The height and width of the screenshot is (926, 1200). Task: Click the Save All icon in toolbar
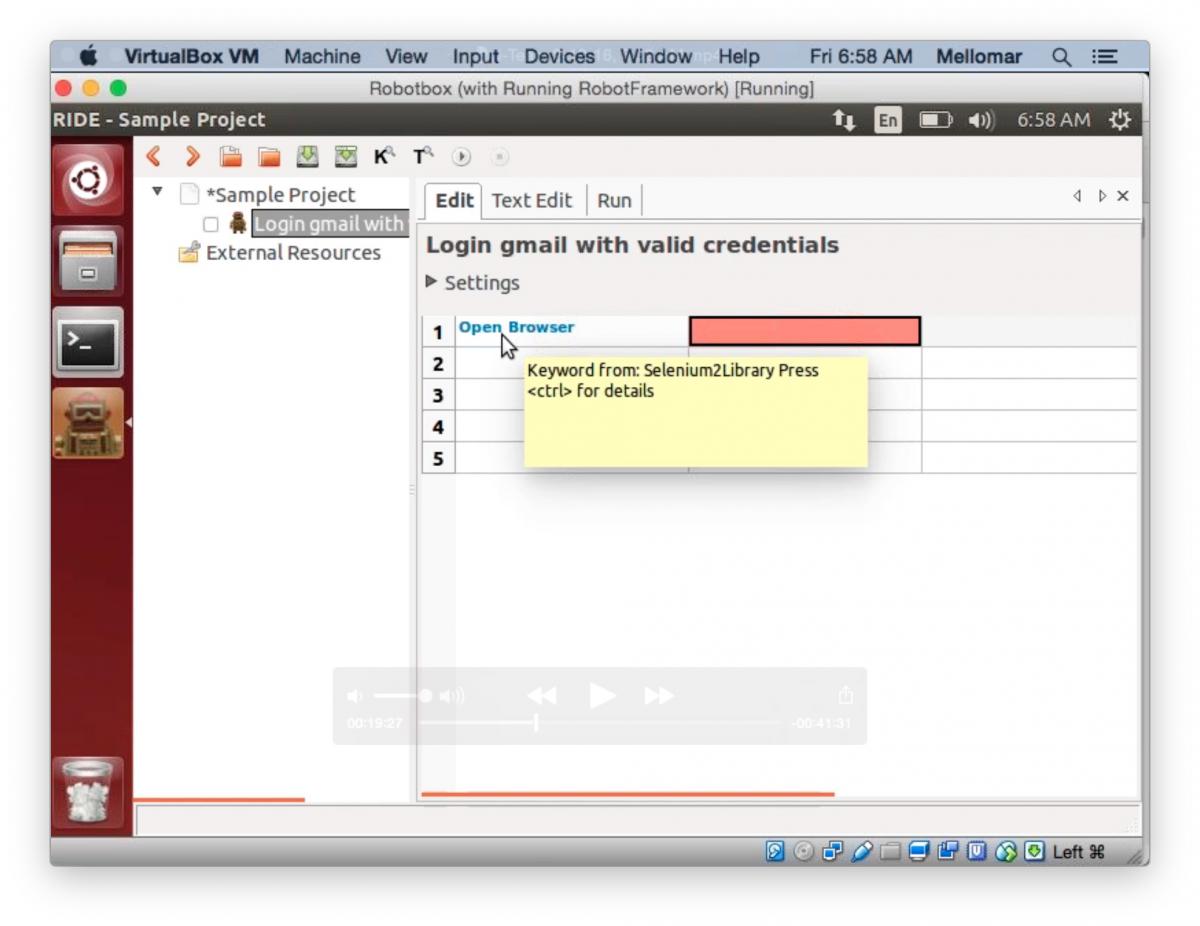coord(346,157)
